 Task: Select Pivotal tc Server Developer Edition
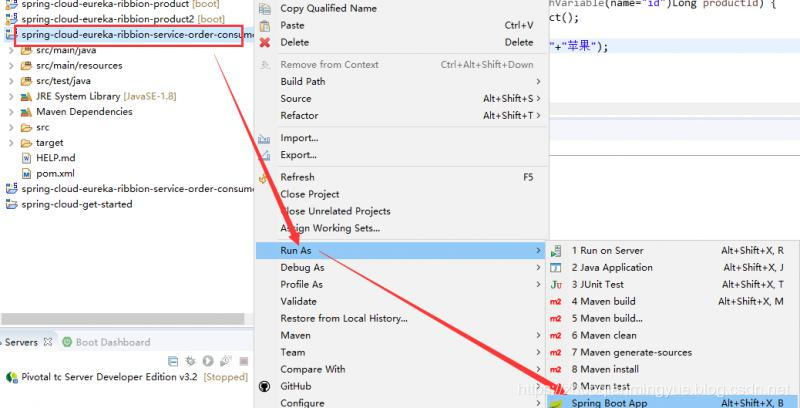click(109, 377)
